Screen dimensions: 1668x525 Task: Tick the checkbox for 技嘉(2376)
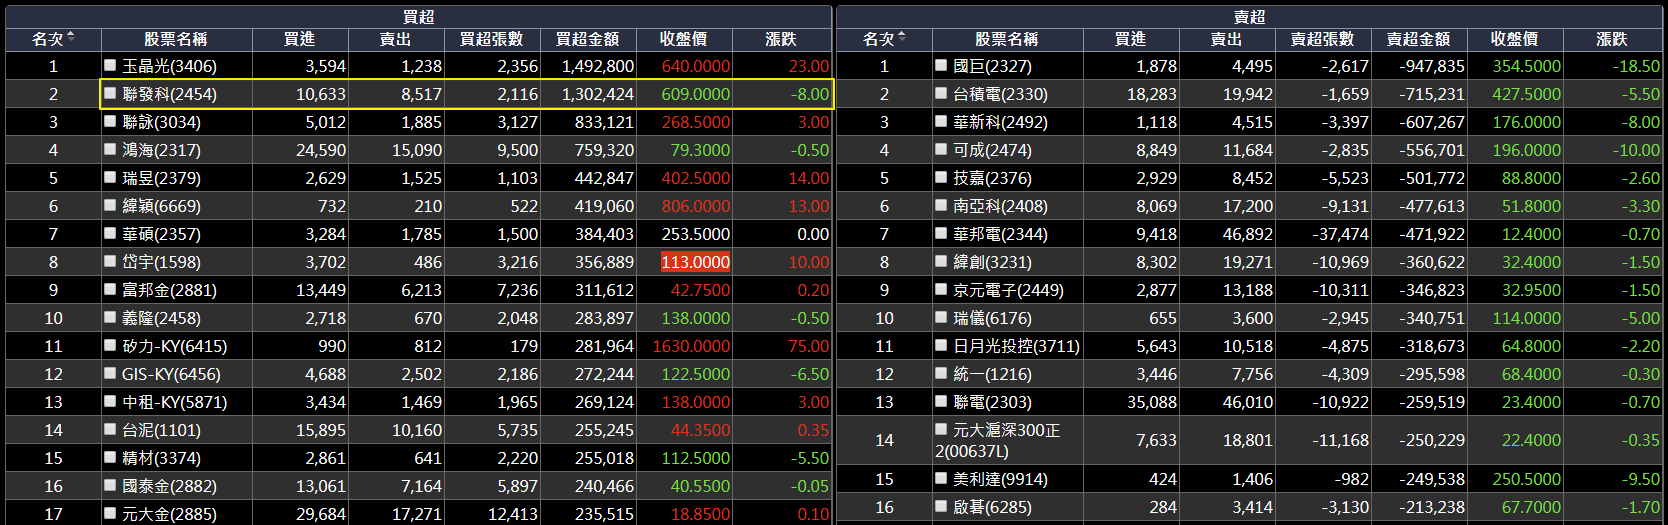(941, 177)
